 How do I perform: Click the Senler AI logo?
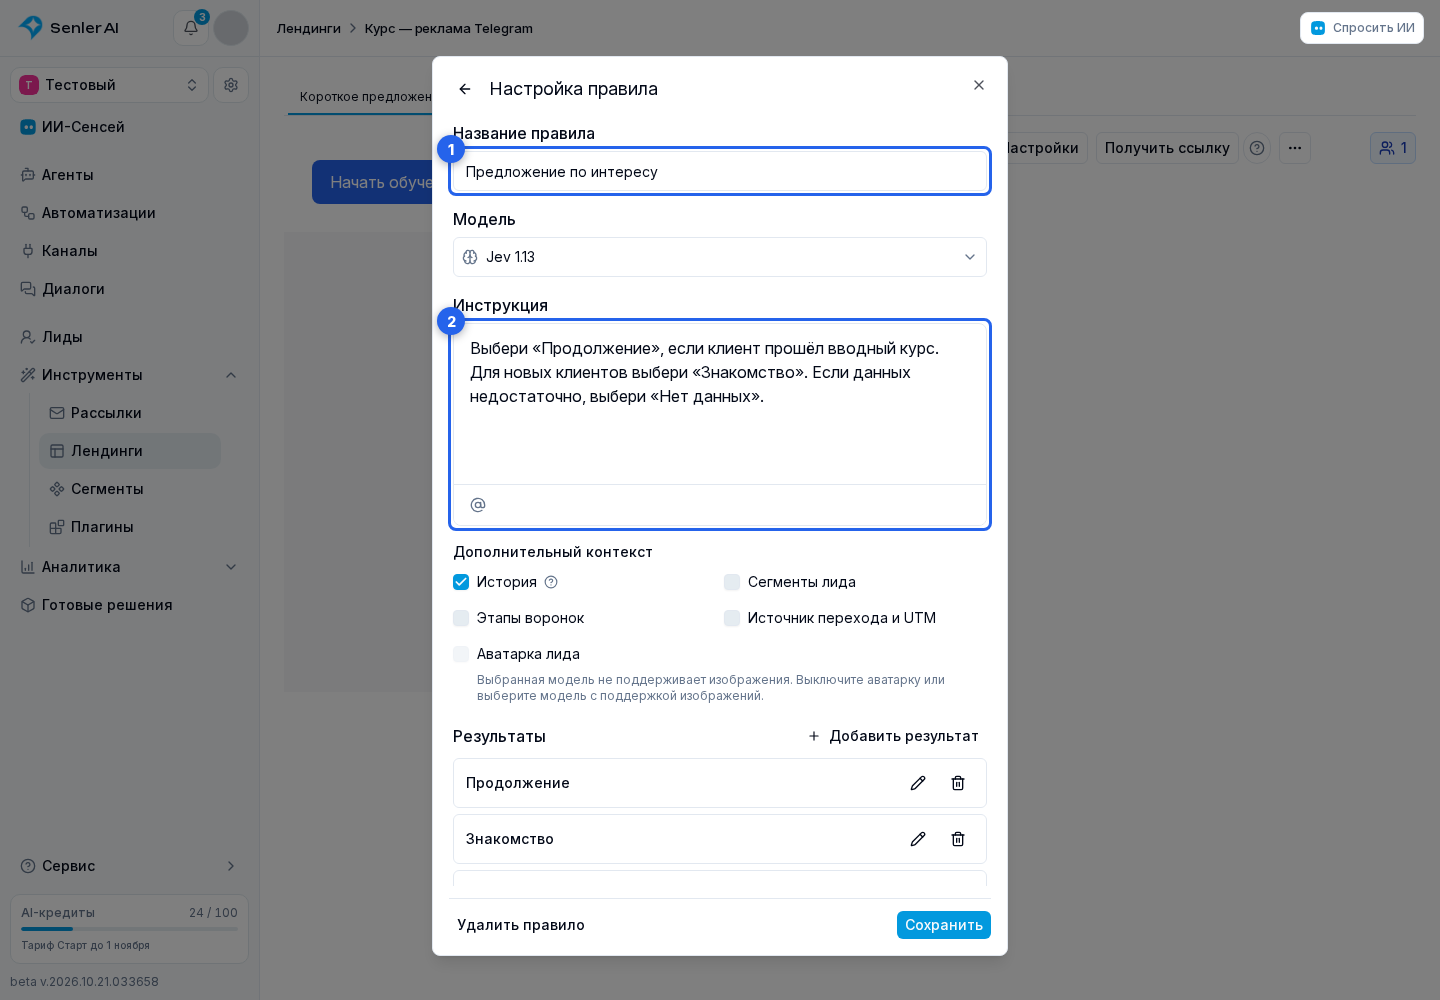(68, 28)
